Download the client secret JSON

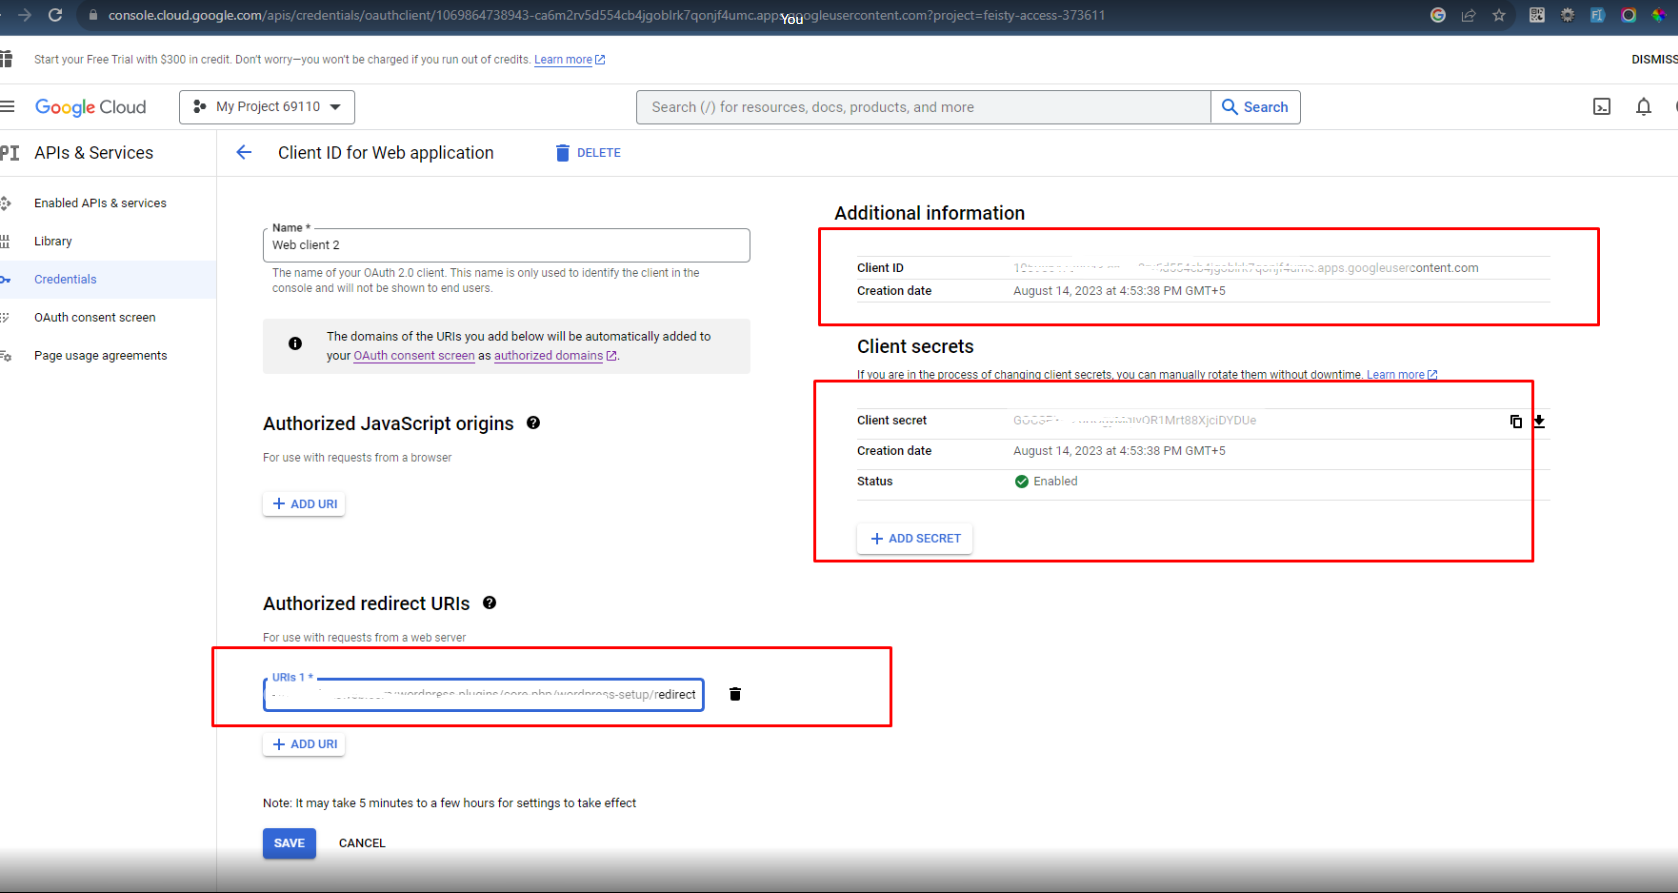[x=1539, y=422]
